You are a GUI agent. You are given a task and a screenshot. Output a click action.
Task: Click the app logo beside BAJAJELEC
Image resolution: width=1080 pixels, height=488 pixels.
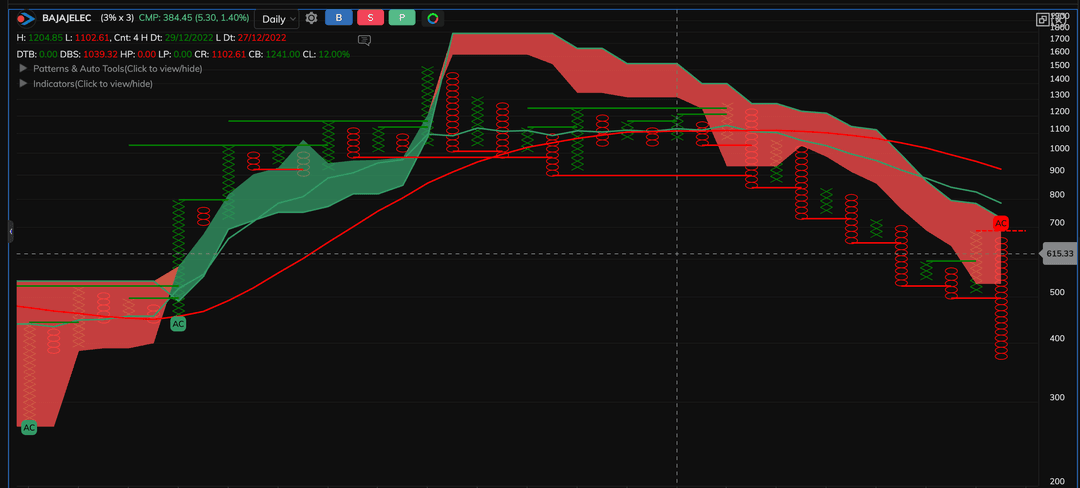point(27,18)
